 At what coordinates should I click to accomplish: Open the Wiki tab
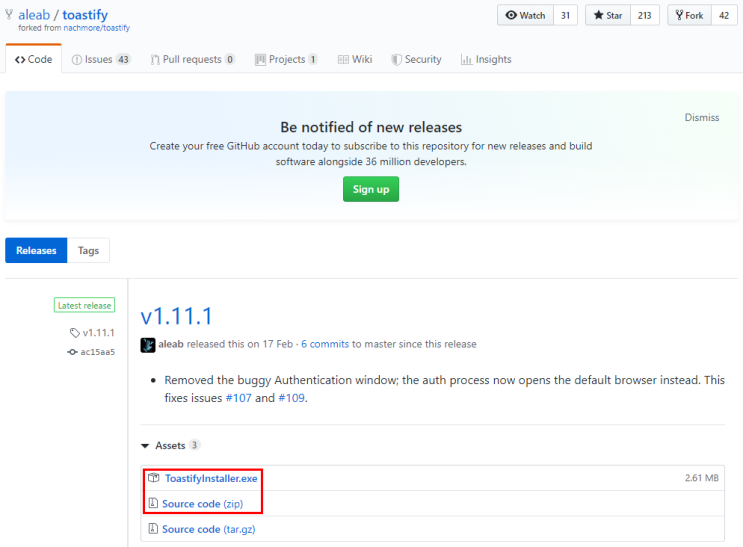pos(355,59)
